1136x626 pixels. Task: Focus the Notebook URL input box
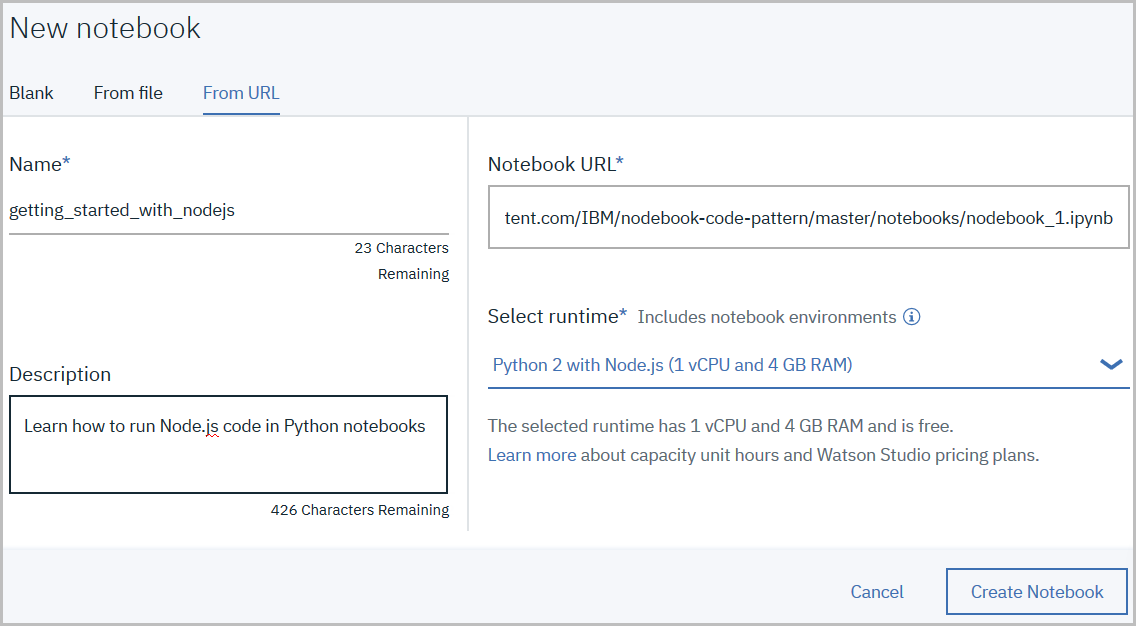808,218
